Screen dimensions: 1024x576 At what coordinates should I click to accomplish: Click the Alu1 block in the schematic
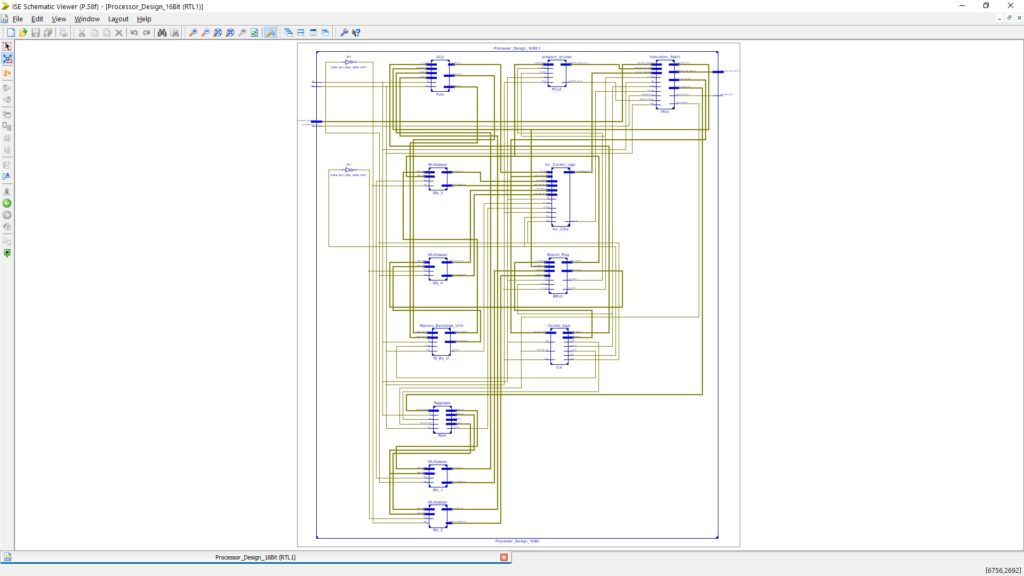[x=440, y=76]
